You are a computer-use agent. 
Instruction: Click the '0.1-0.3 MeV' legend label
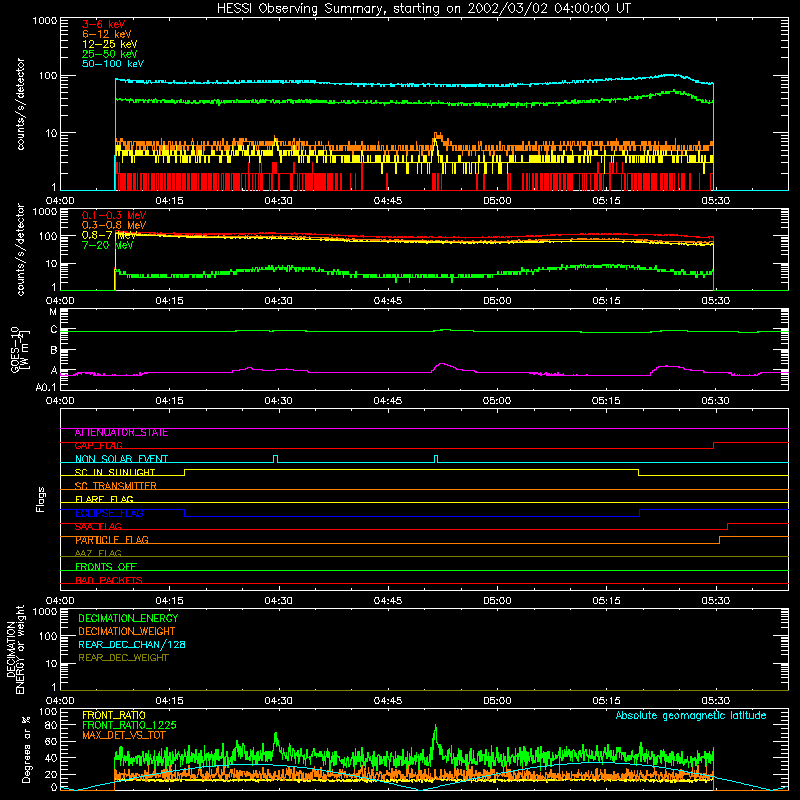click(x=114, y=215)
